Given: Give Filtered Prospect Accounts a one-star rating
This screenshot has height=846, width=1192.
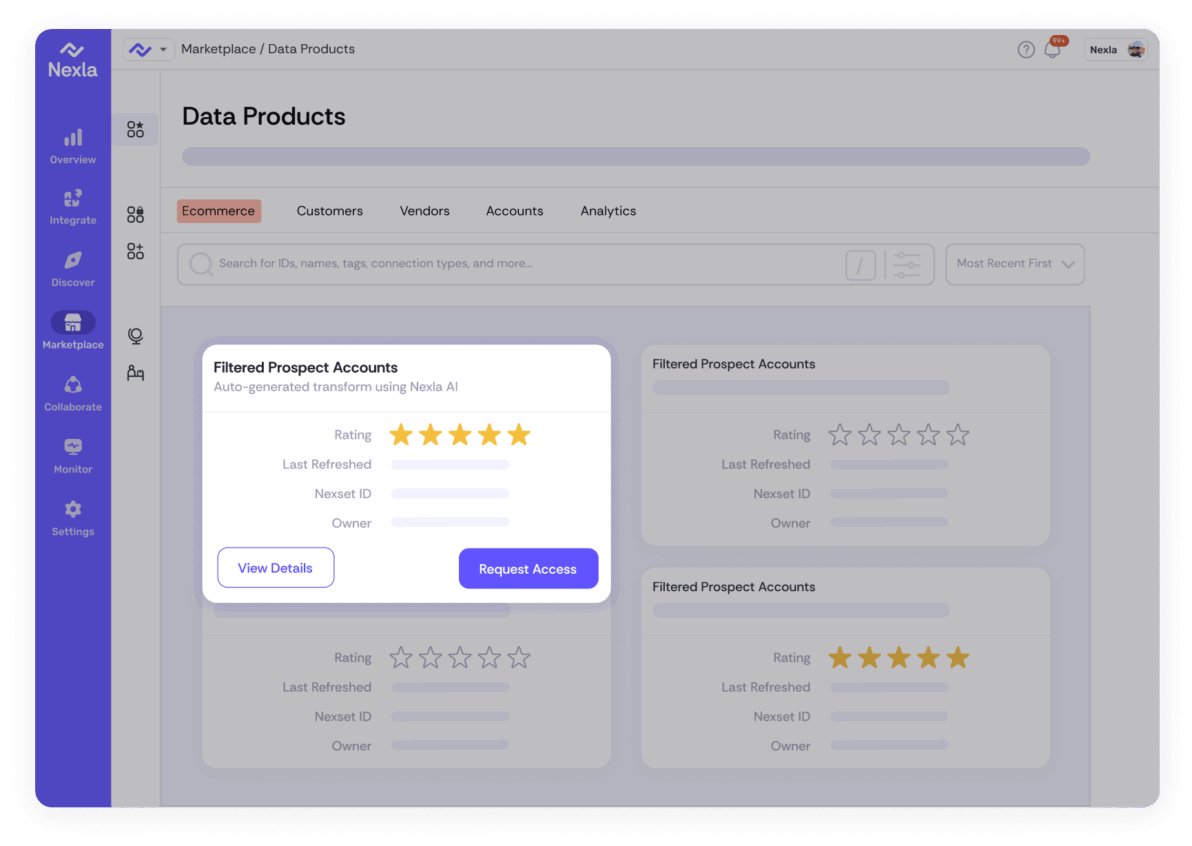Looking at the screenshot, I should click(400, 434).
